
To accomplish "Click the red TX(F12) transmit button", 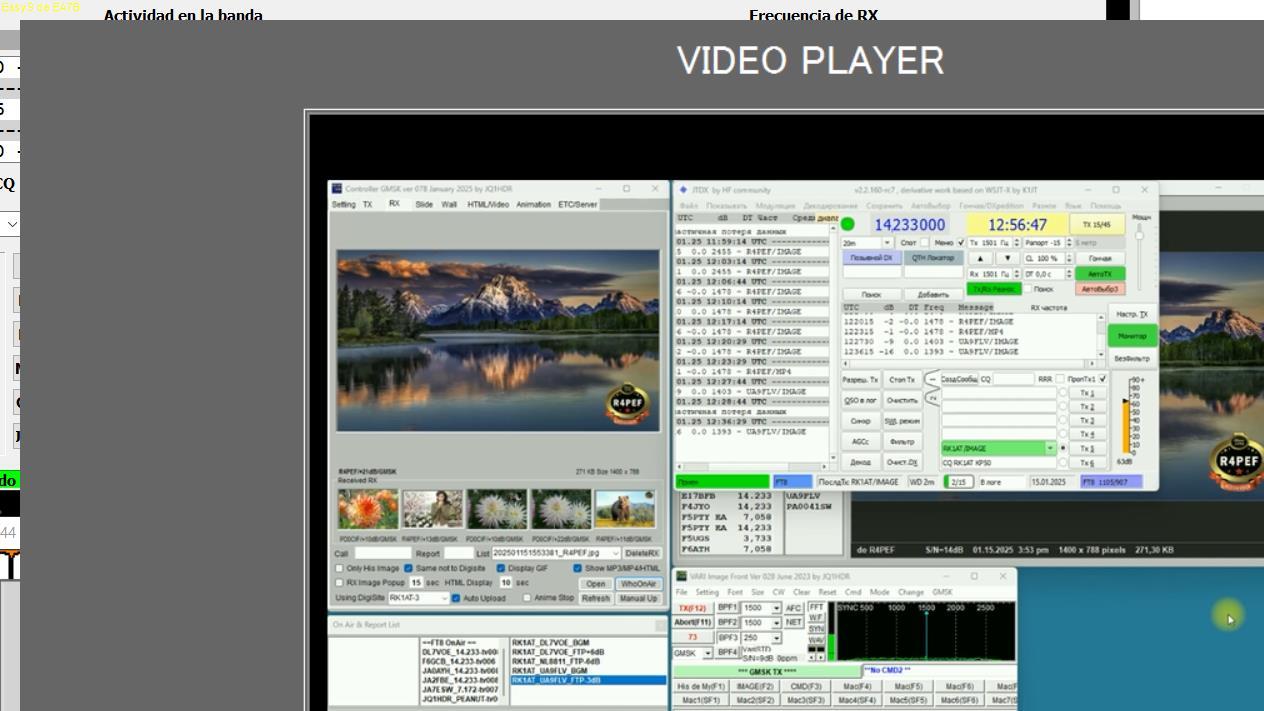I will pos(692,608).
